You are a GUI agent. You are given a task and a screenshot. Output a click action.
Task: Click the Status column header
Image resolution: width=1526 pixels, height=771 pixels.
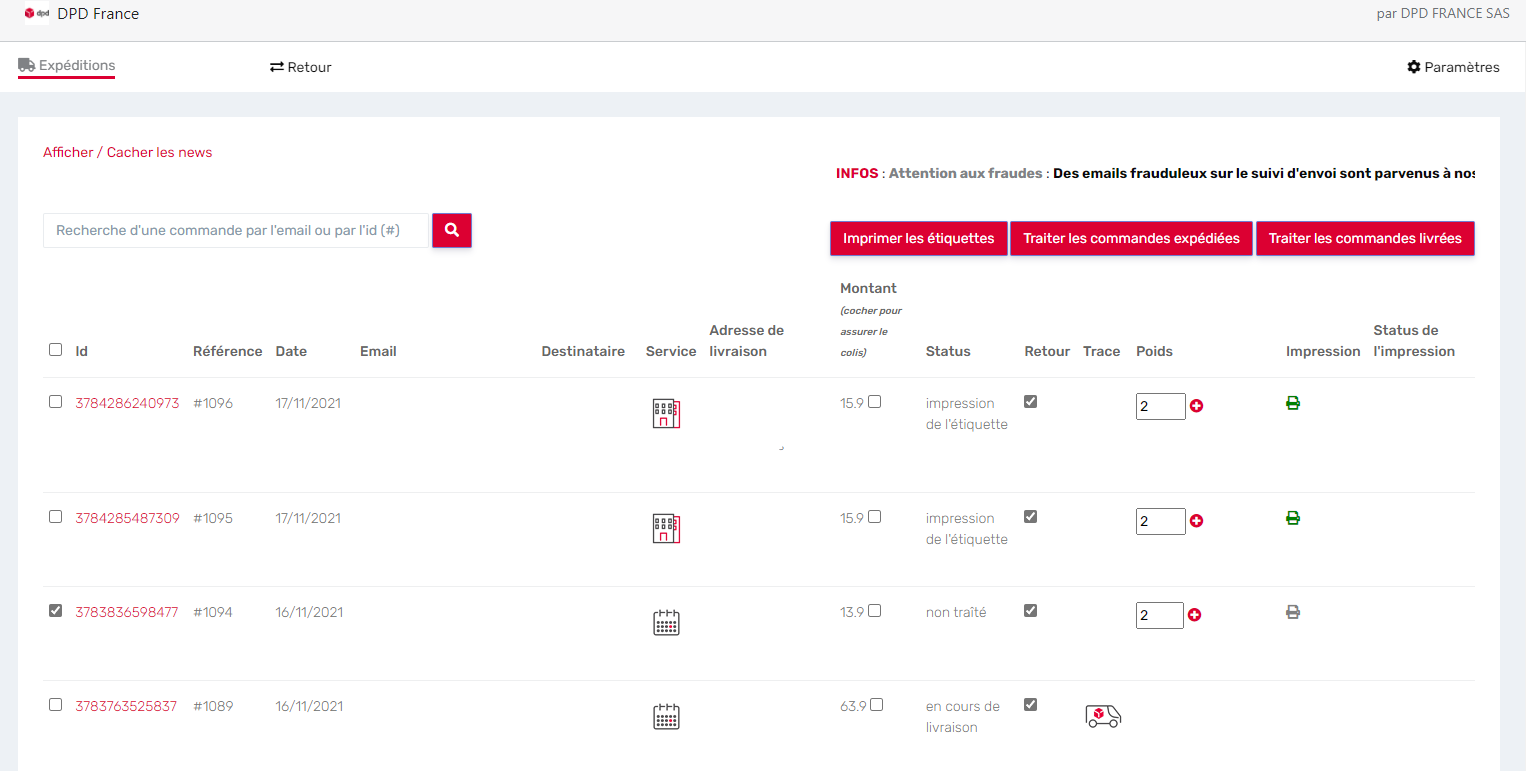[948, 352]
